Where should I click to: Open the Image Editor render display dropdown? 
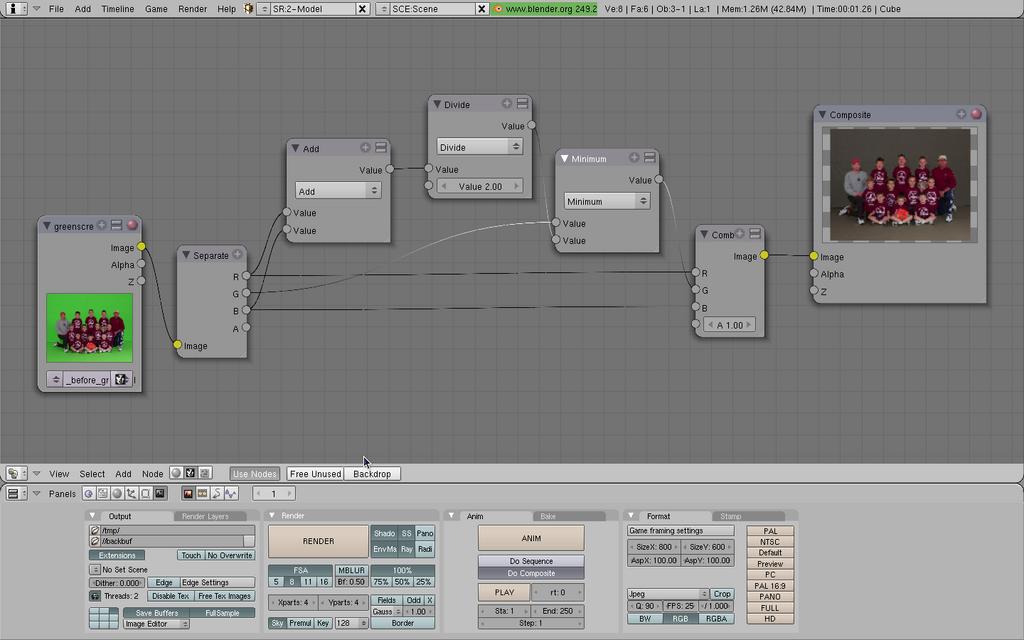pos(157,624)
